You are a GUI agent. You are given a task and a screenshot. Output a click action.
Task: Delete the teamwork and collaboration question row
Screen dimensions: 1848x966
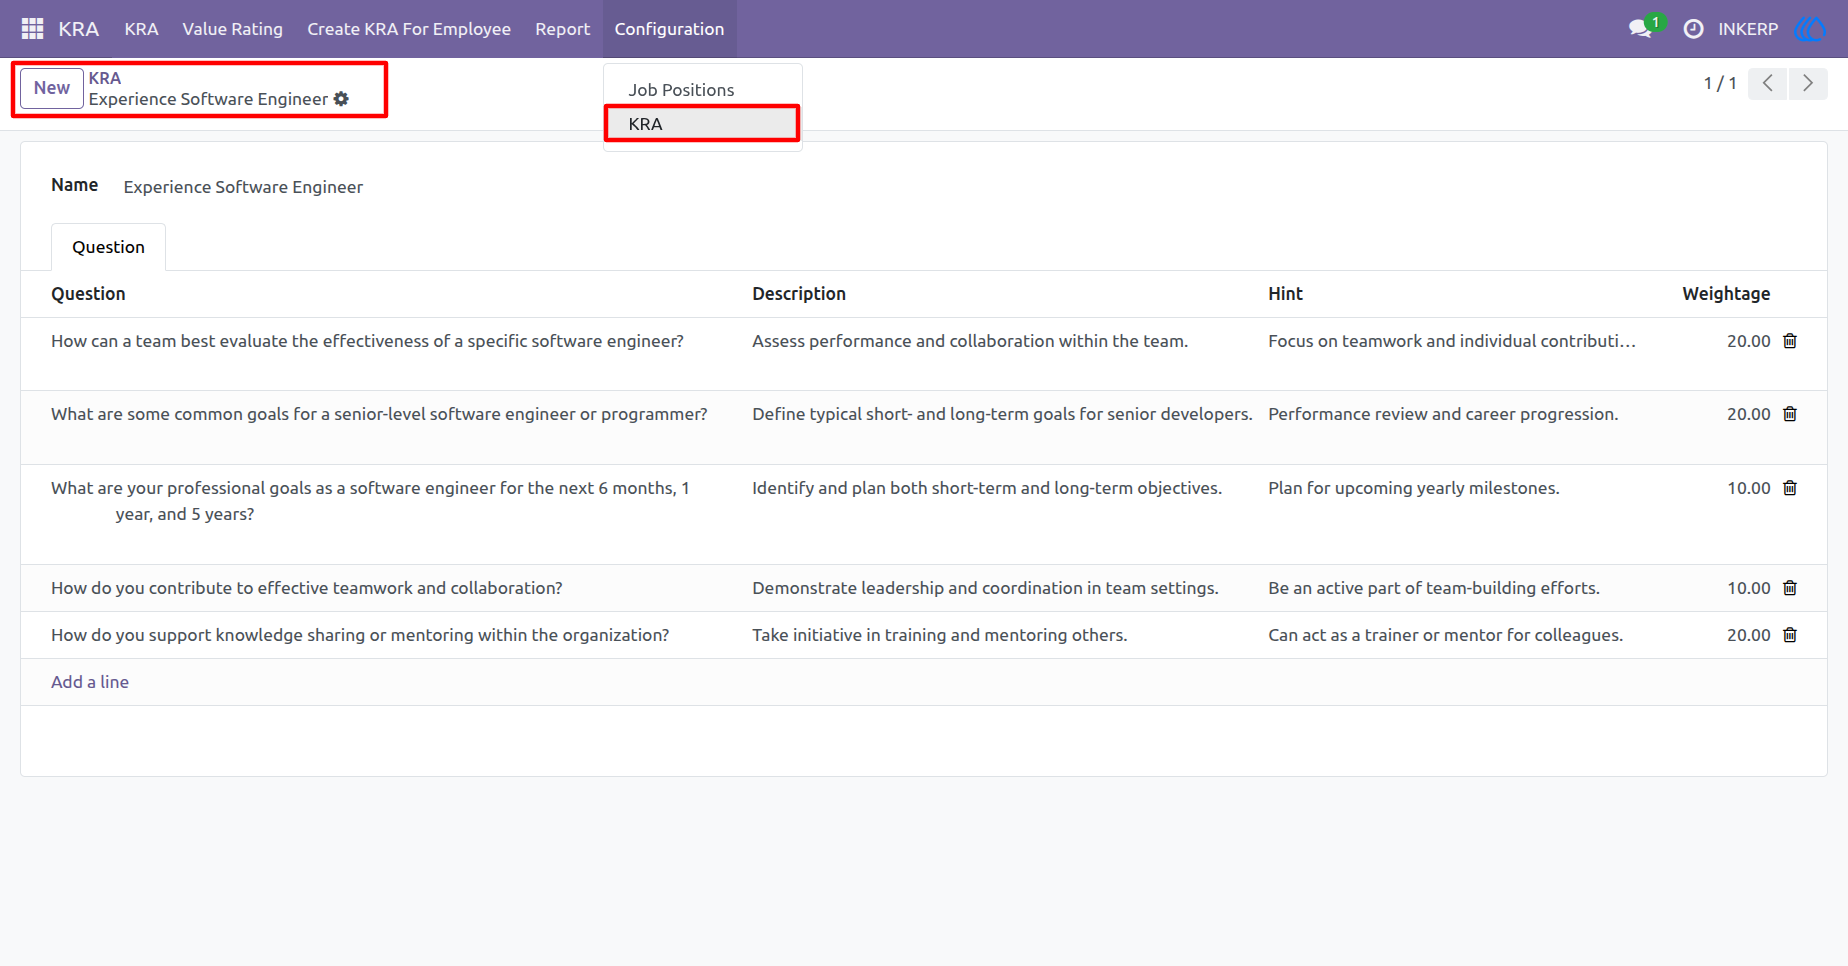click(1790, 588)
